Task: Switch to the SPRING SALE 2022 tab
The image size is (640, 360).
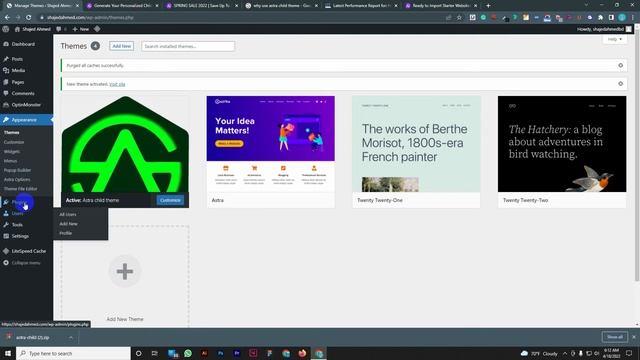Action: click(202, 6)
